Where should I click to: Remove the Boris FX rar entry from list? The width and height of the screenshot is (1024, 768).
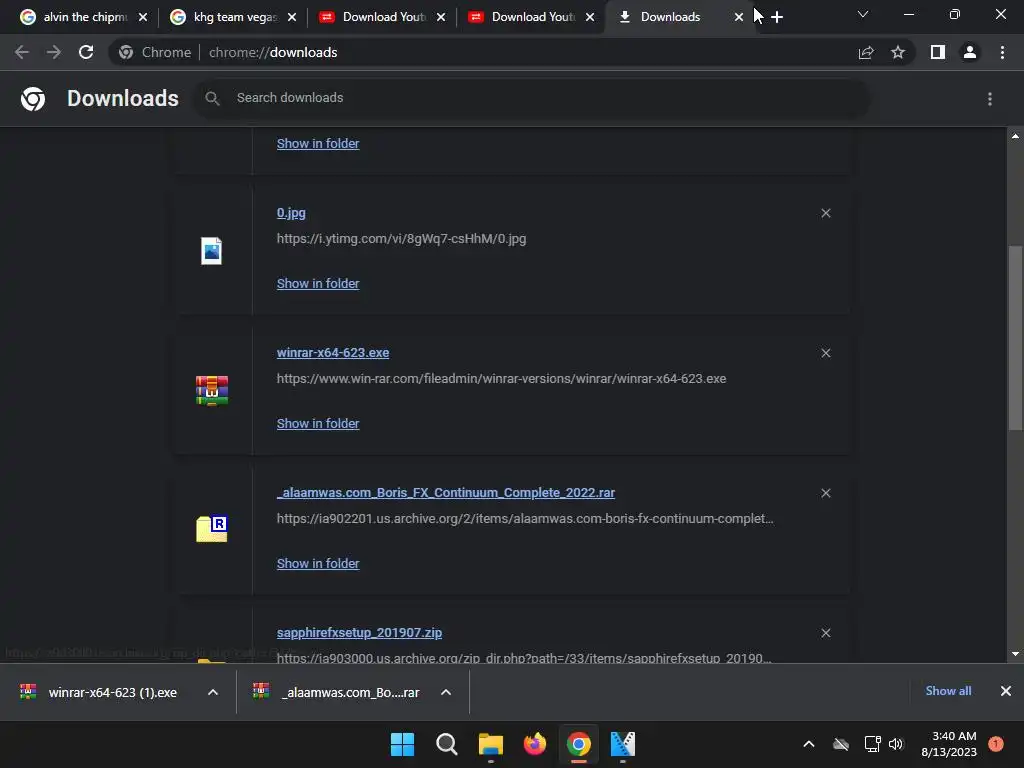(825, 493)
